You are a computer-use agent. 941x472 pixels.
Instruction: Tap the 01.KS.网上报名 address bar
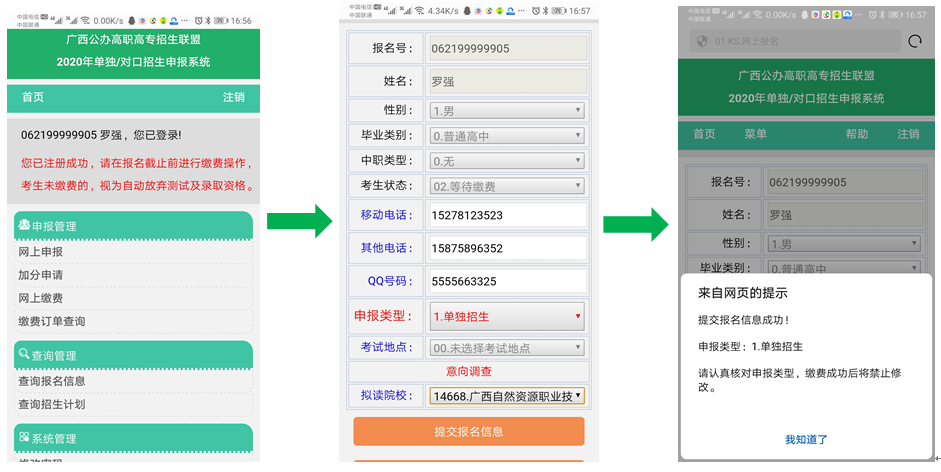click(795, 41)
